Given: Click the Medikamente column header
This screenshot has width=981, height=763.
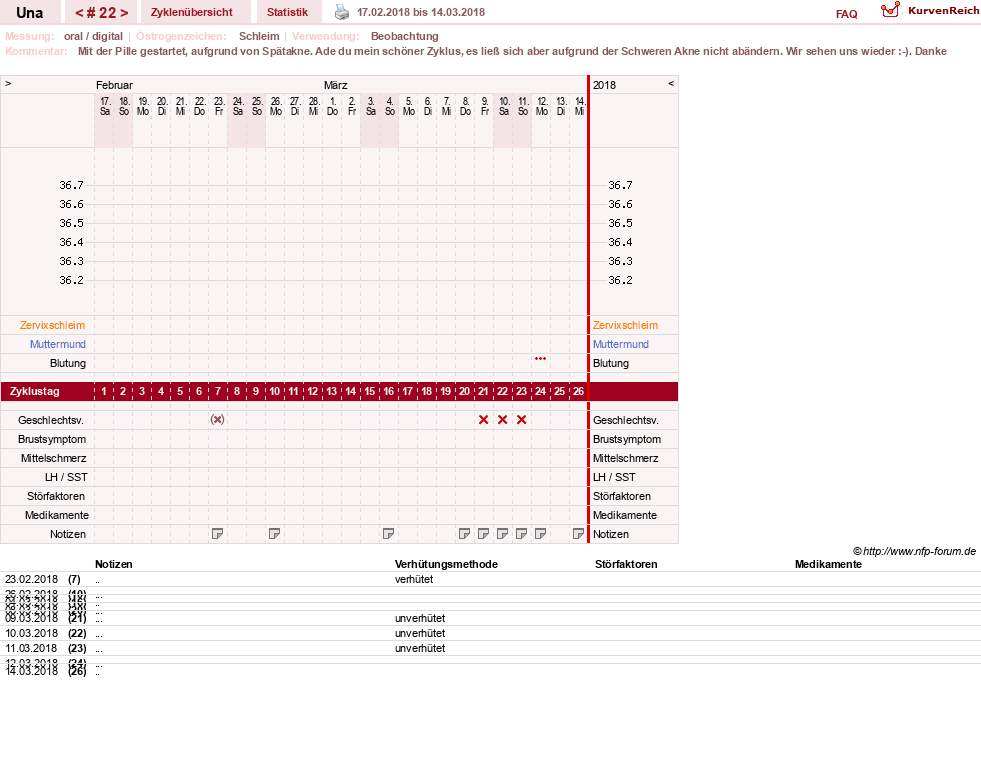Looking at the screenshot, I should [x=828, y=564].
